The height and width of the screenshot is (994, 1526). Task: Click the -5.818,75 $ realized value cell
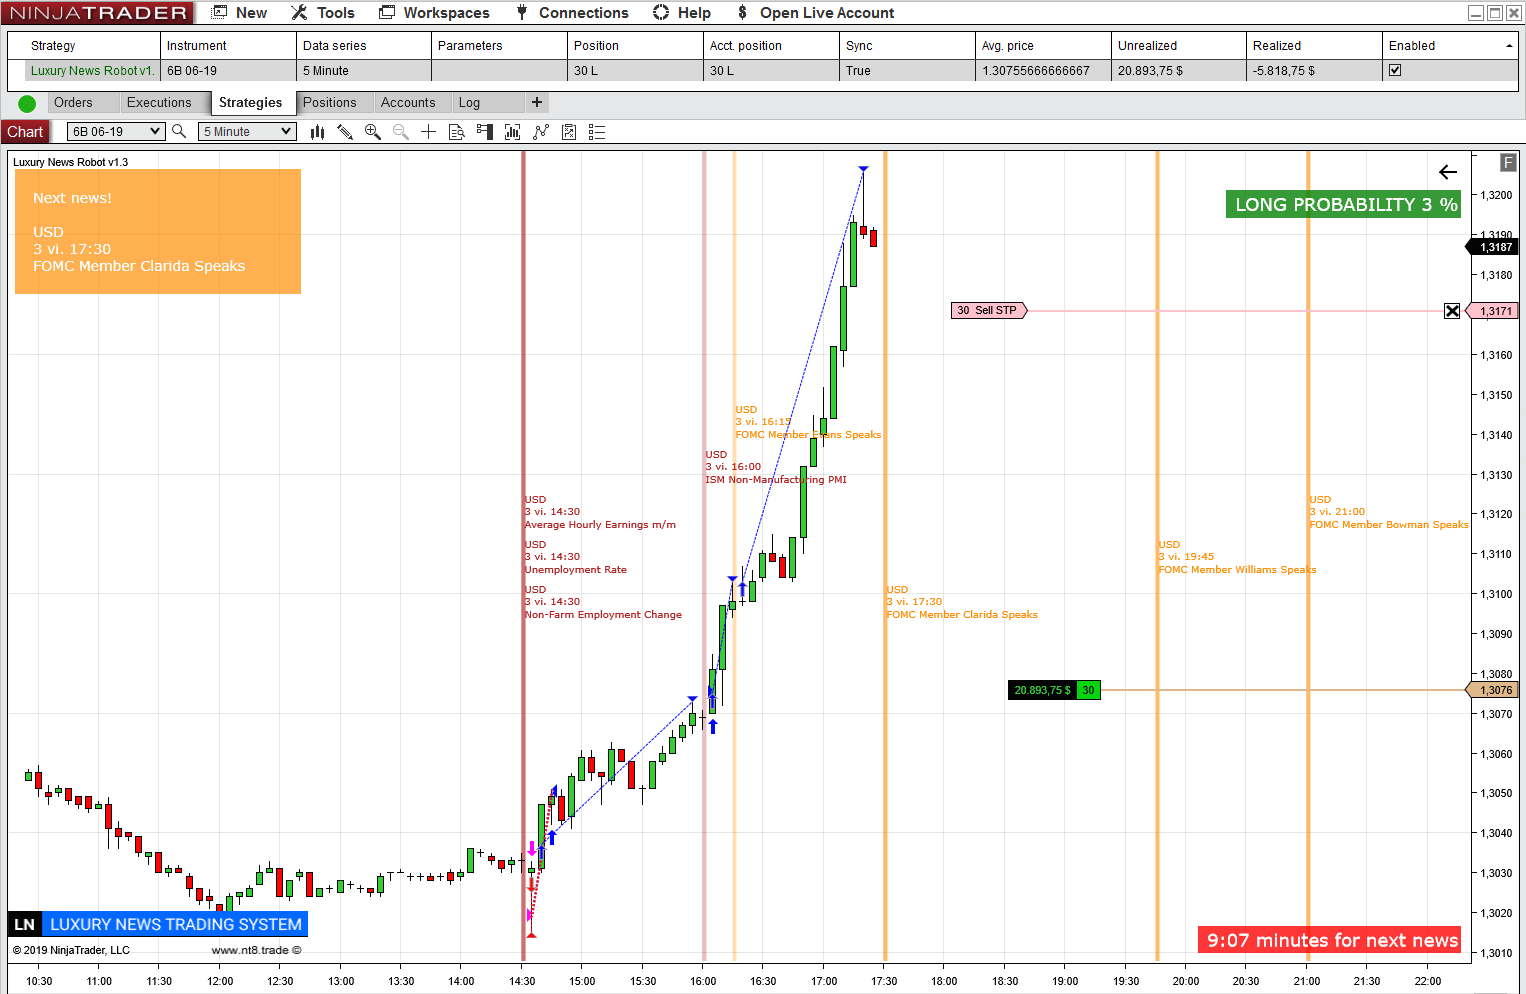click(x=1314, y=71)
